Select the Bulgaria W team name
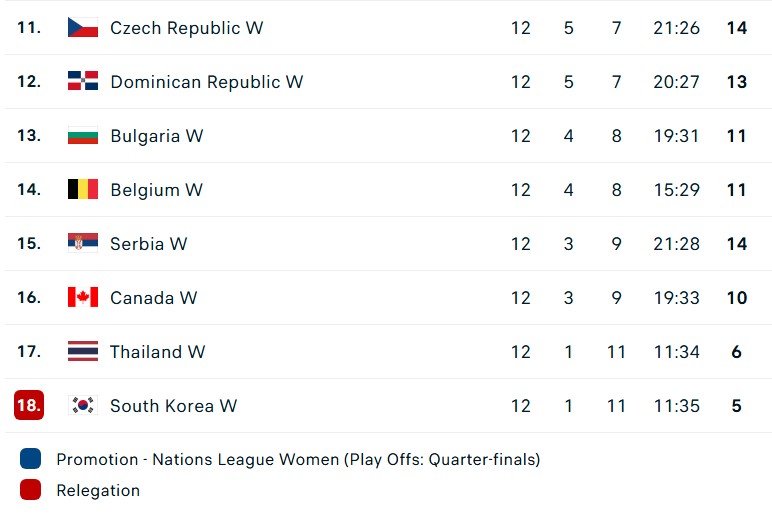Image resolution: width=772 pixels, height=528 pixels. (157, 136)
